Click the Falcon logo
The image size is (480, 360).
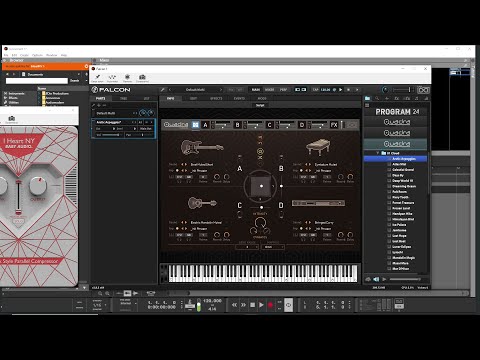(x=111, y=90)
